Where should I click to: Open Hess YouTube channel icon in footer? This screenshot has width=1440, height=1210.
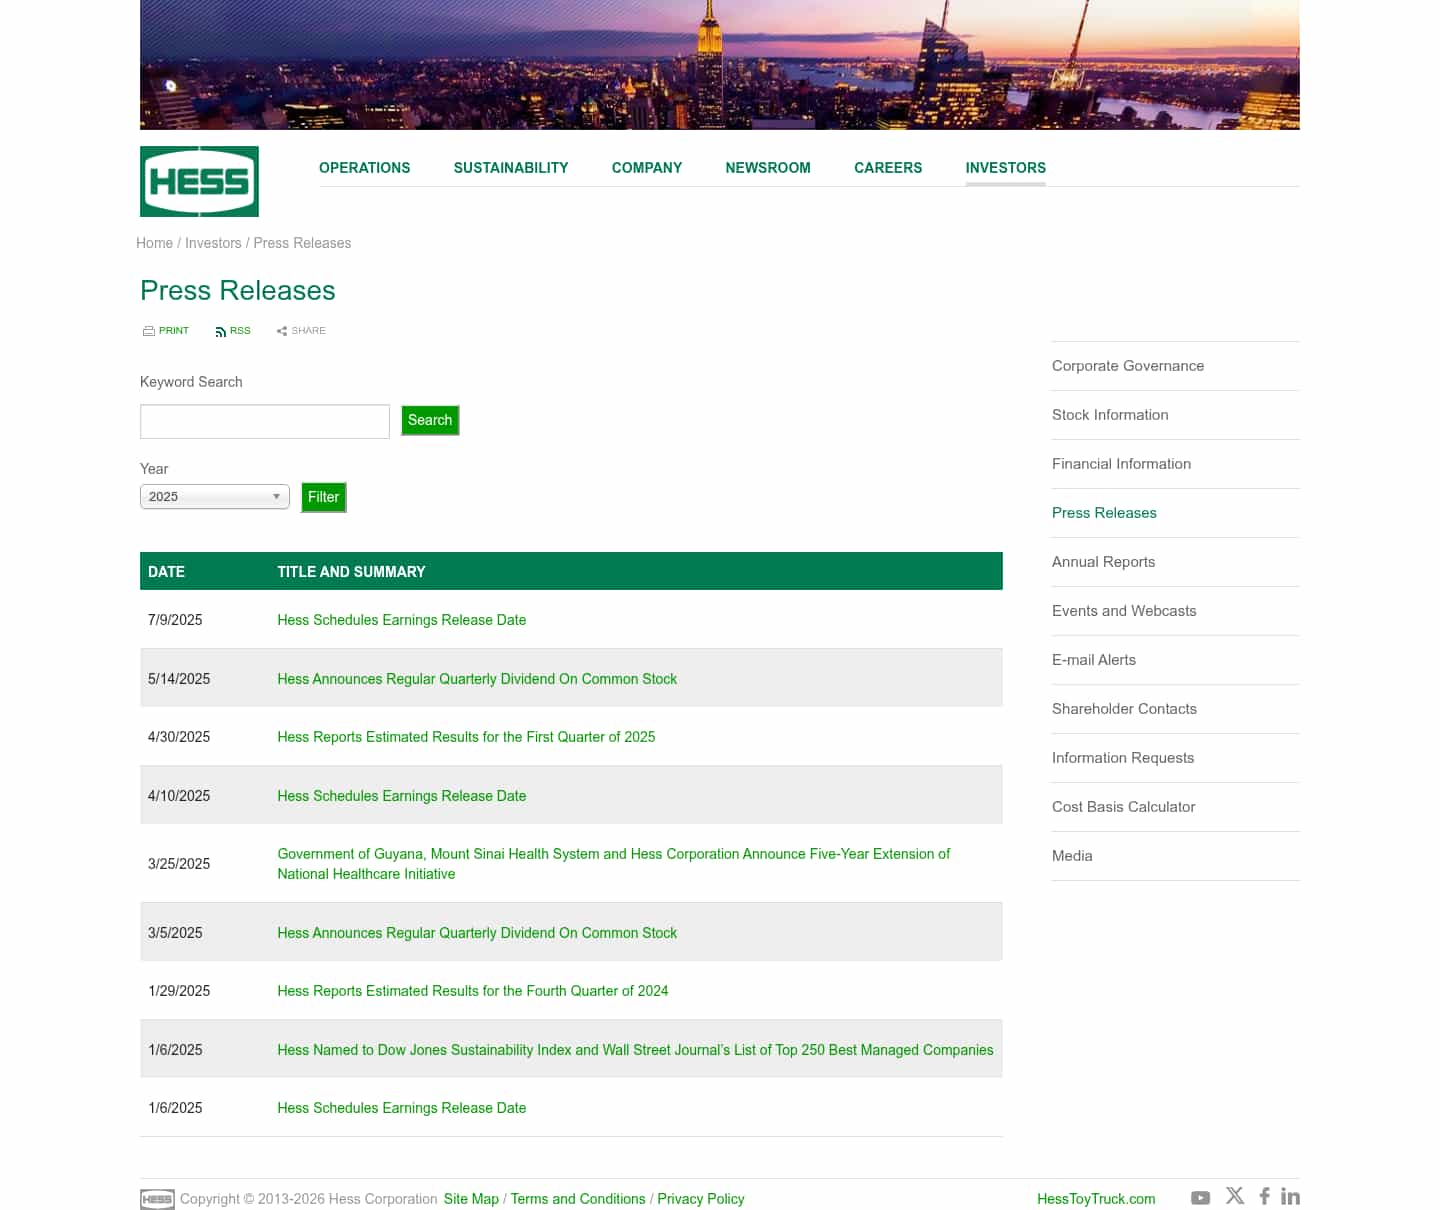[1200, 1197]
